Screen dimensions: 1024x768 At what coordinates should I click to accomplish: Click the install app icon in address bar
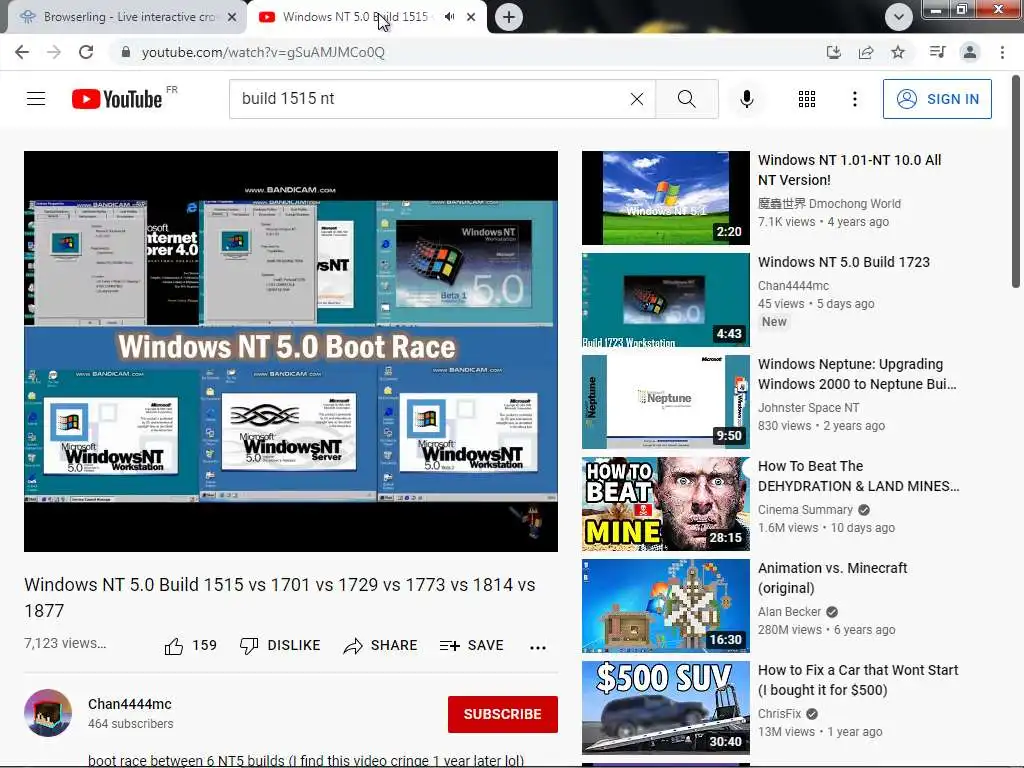[x=833, y=52]
